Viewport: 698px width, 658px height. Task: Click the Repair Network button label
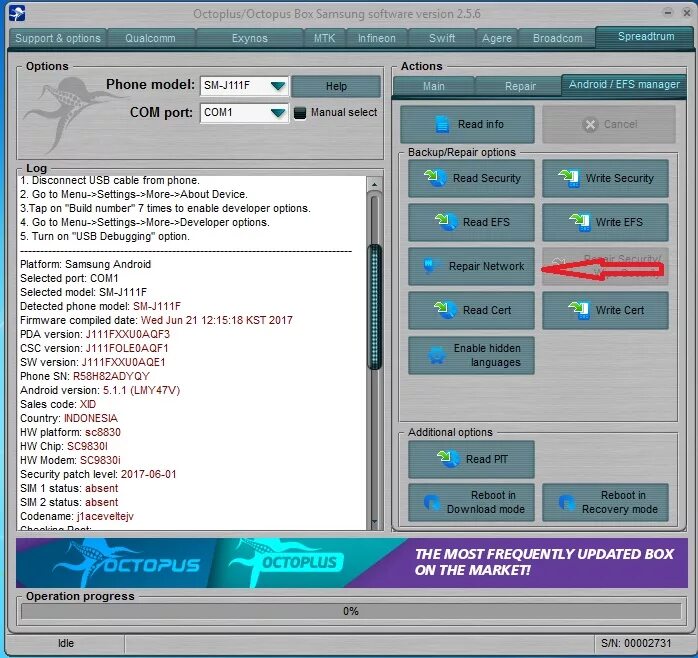486,266
